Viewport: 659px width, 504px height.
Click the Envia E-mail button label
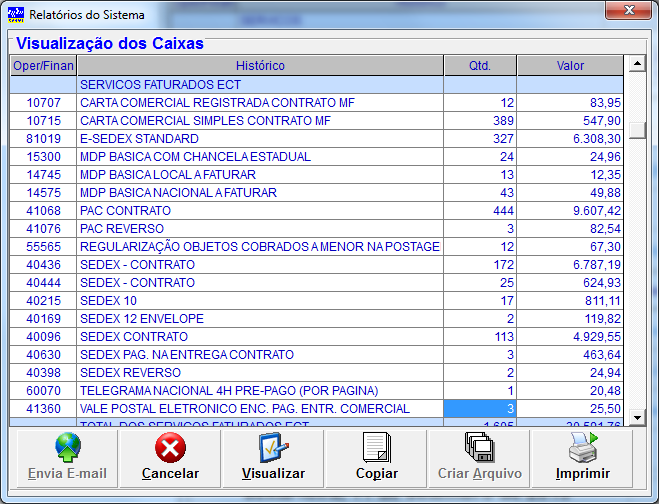click(67, 473)
